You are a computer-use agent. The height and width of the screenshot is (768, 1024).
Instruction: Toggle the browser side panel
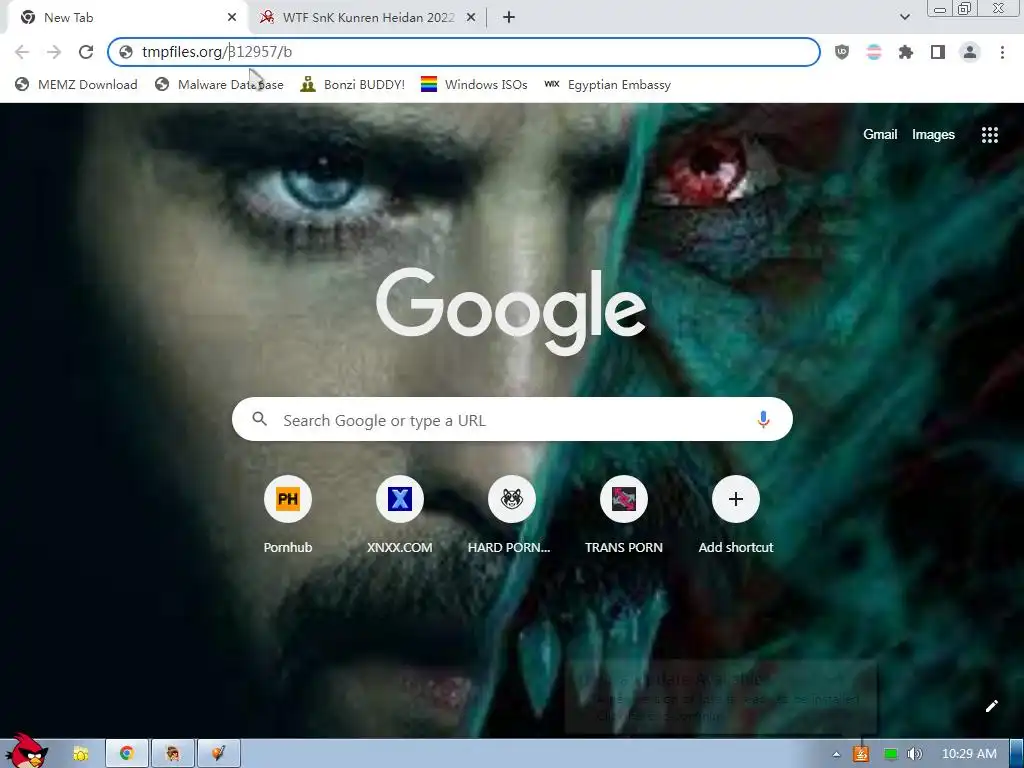click(938, 52)
